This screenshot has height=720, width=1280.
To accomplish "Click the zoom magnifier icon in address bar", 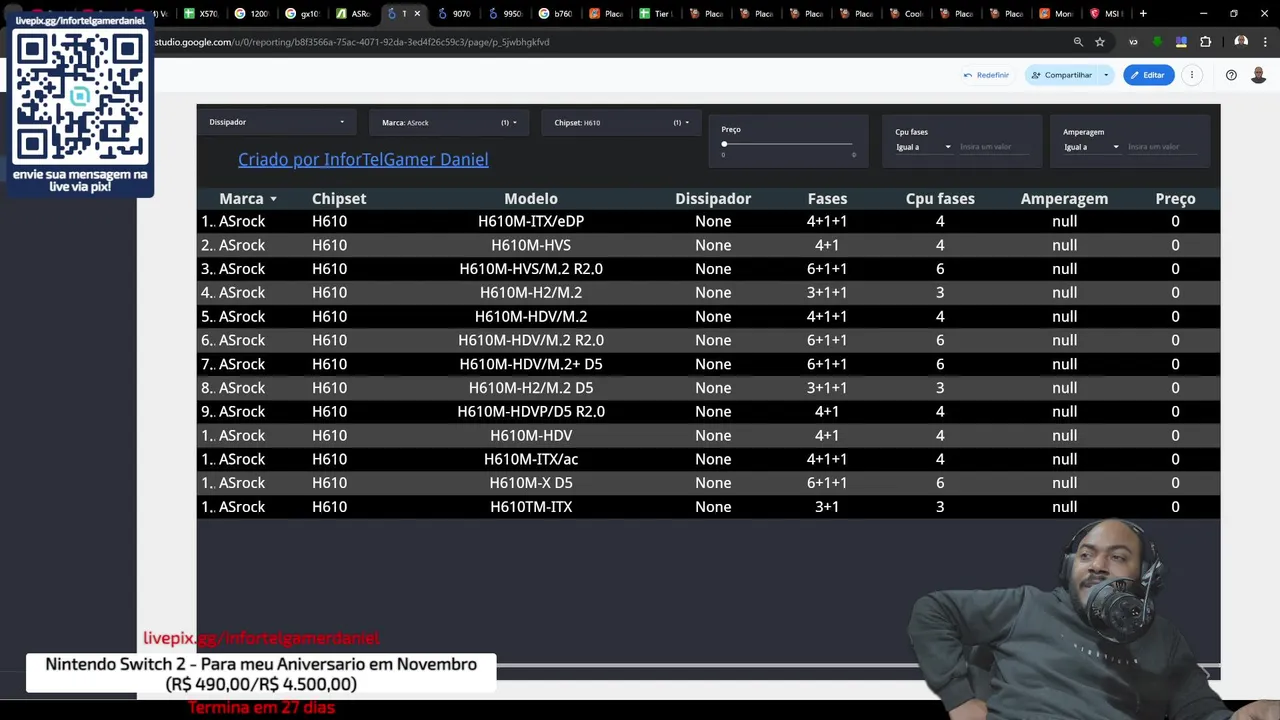I will 1078,42.
